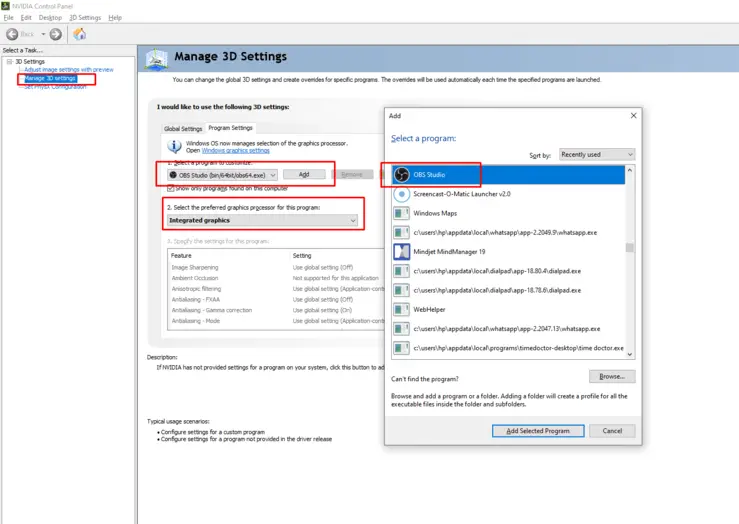This screenshot has height=524, width=739.
Task: Click the dialpad app-18.78.6 entry icon
Action: pos(402,290)
